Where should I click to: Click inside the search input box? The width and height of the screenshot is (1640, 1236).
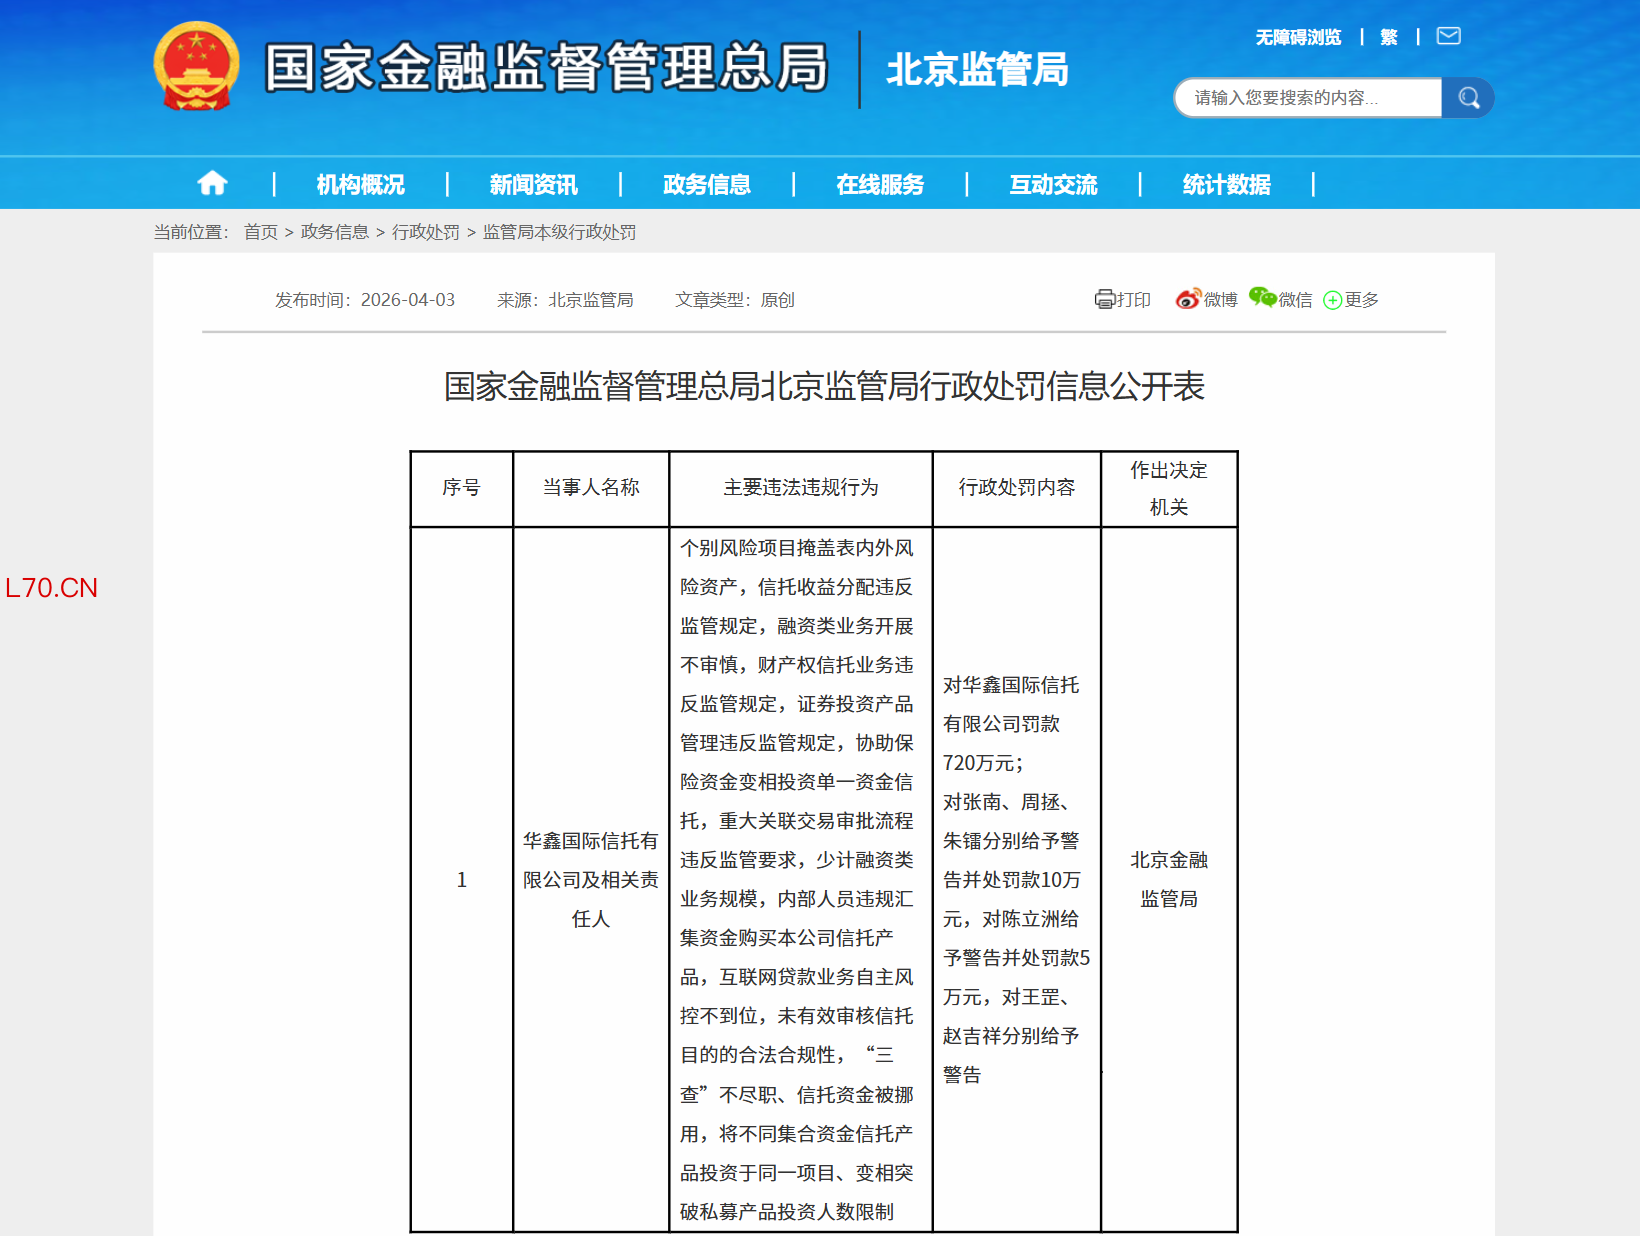[1310, 97]
